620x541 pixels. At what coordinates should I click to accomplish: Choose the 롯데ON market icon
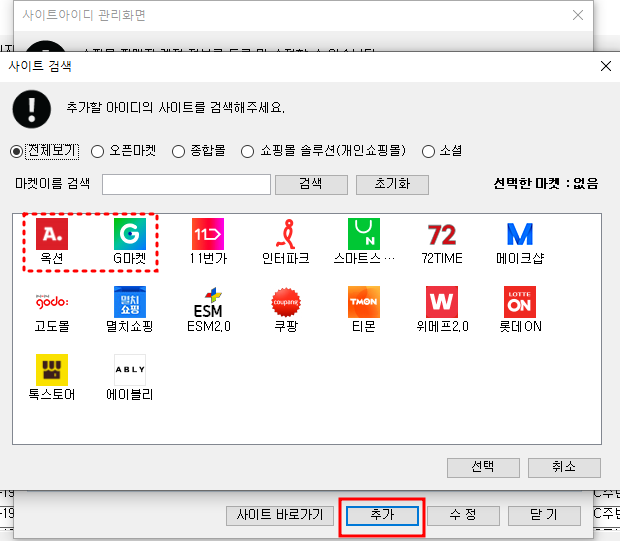520,302
